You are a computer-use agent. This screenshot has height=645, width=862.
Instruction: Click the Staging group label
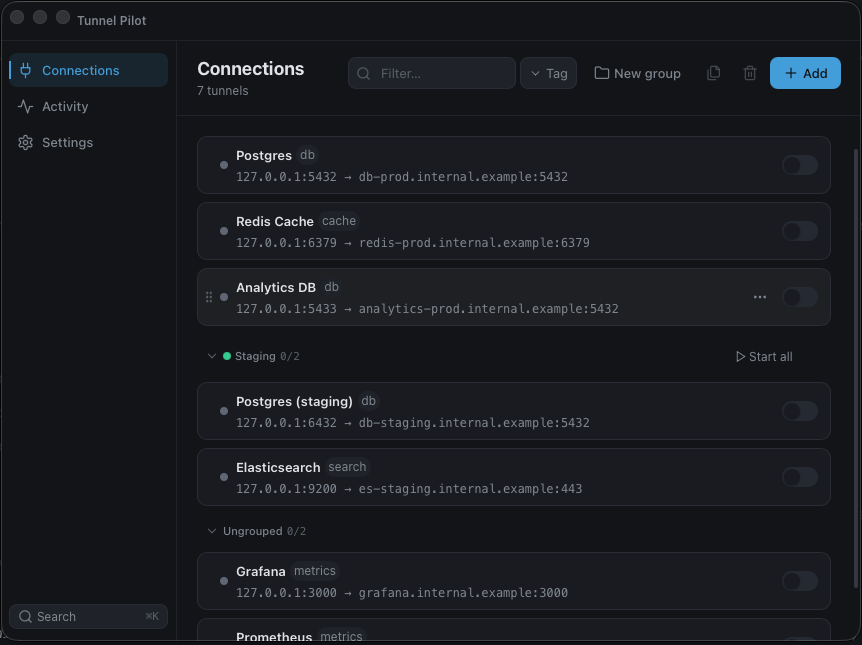(255, 356)
